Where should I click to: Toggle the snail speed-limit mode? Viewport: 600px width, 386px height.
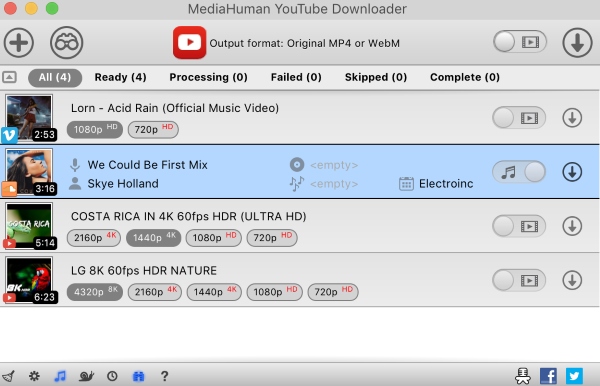[x=86, y=376]
